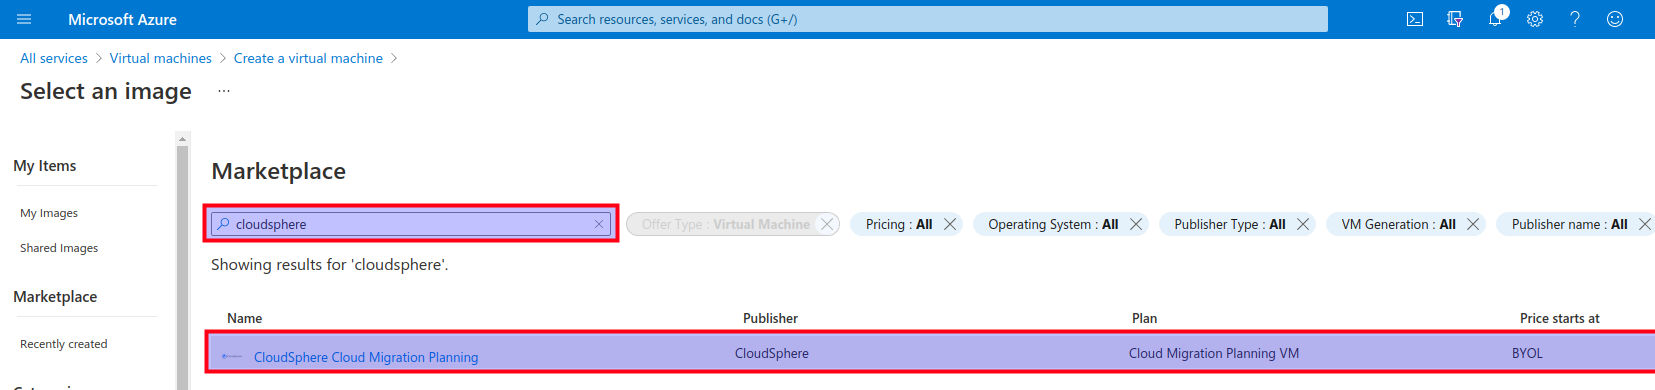Remove the Pricing filter
This screenshot has height=390, width=1655.
(950, 224)
